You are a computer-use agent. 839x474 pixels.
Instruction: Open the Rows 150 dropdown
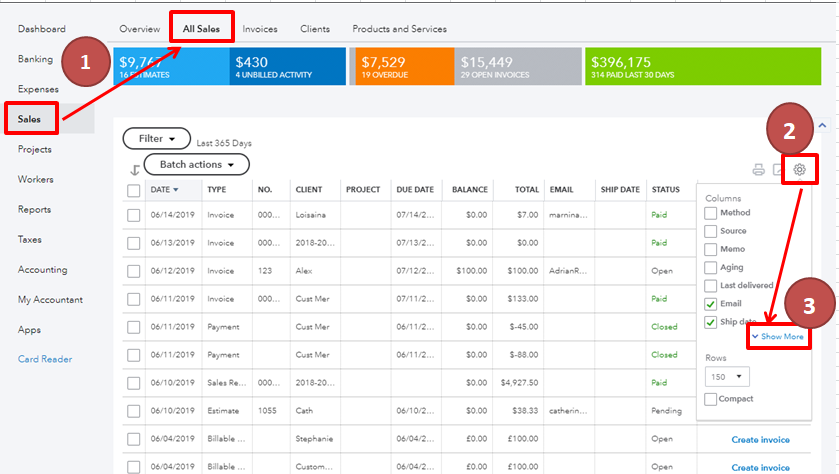click(x=727, y=377)
